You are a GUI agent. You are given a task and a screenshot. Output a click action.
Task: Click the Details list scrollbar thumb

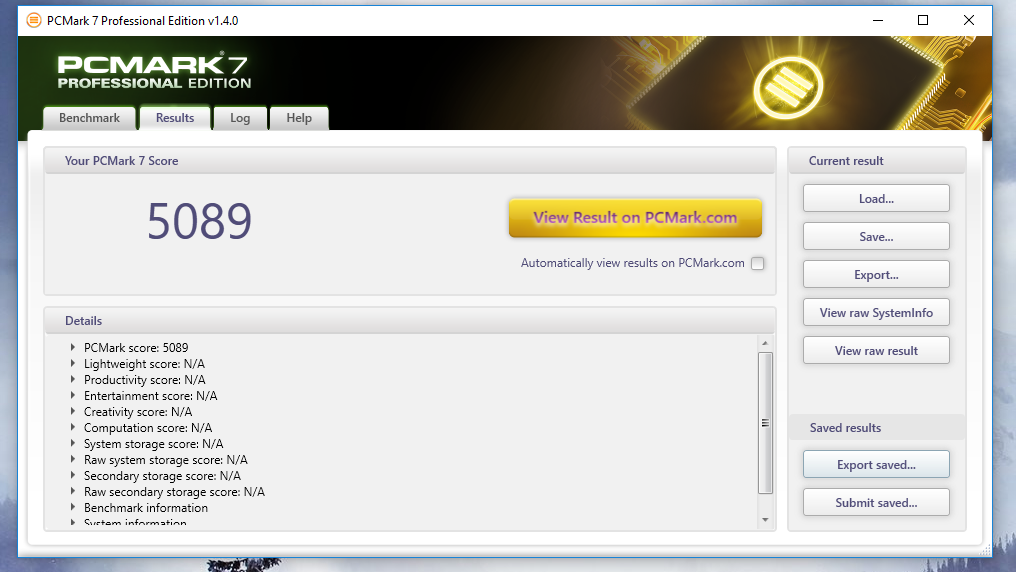pyautogui.click(x=765, y=423)
